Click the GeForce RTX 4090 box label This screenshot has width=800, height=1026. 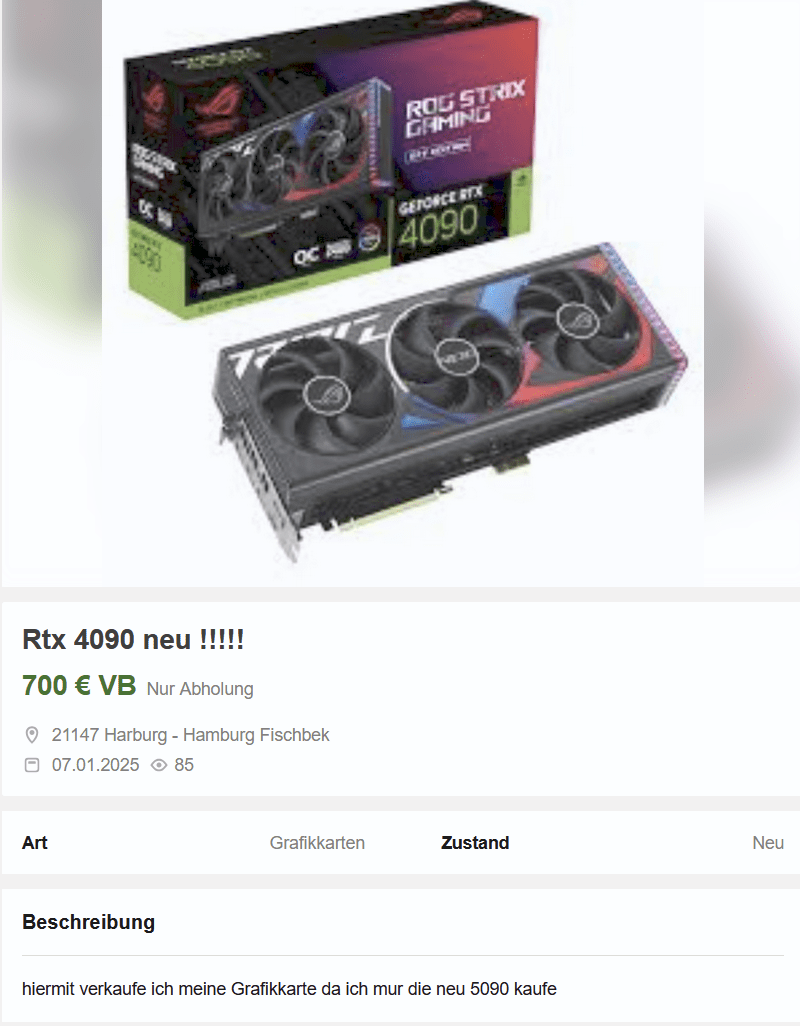pyautogui.click(x=440, y=222)
